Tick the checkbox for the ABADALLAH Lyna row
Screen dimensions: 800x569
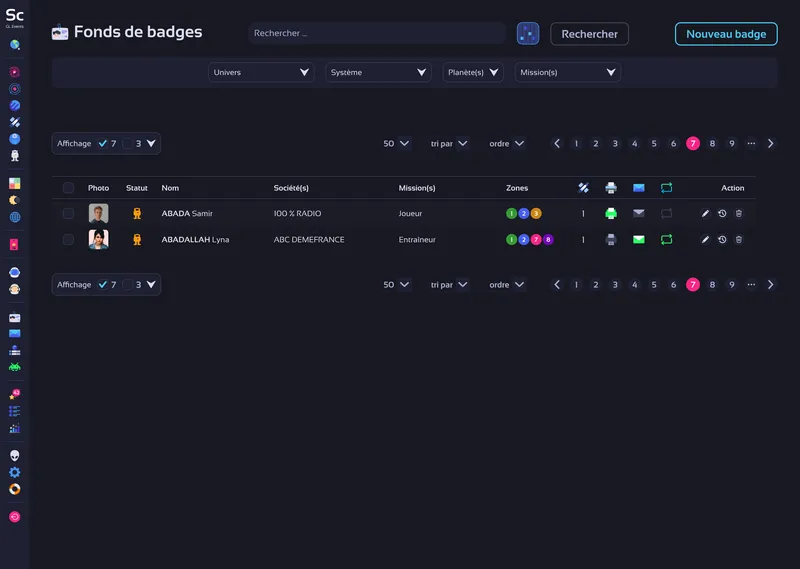tap(68, 239)
